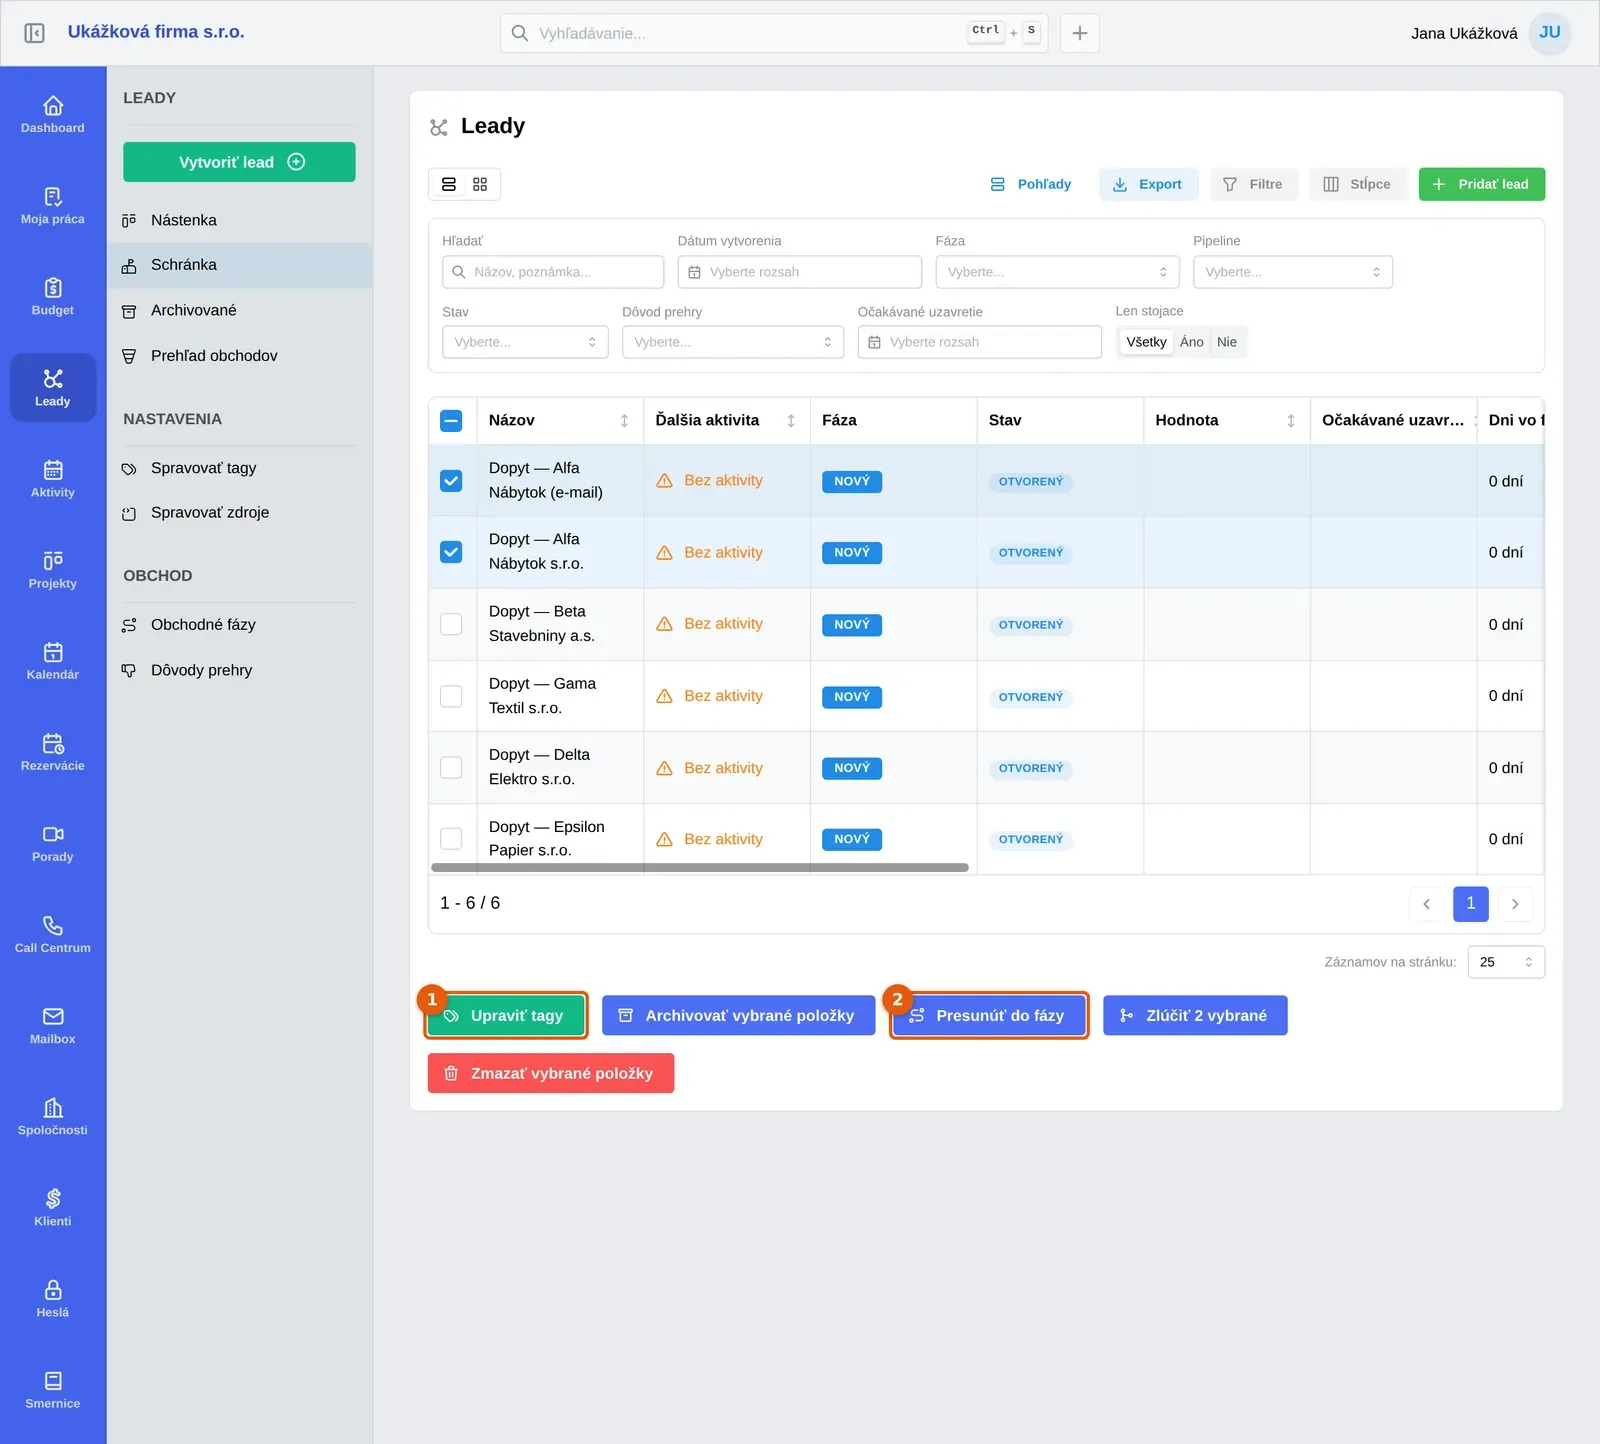Open Prehľad obchodov menu item
The image size is (1600, 1444).
[240, 356]
